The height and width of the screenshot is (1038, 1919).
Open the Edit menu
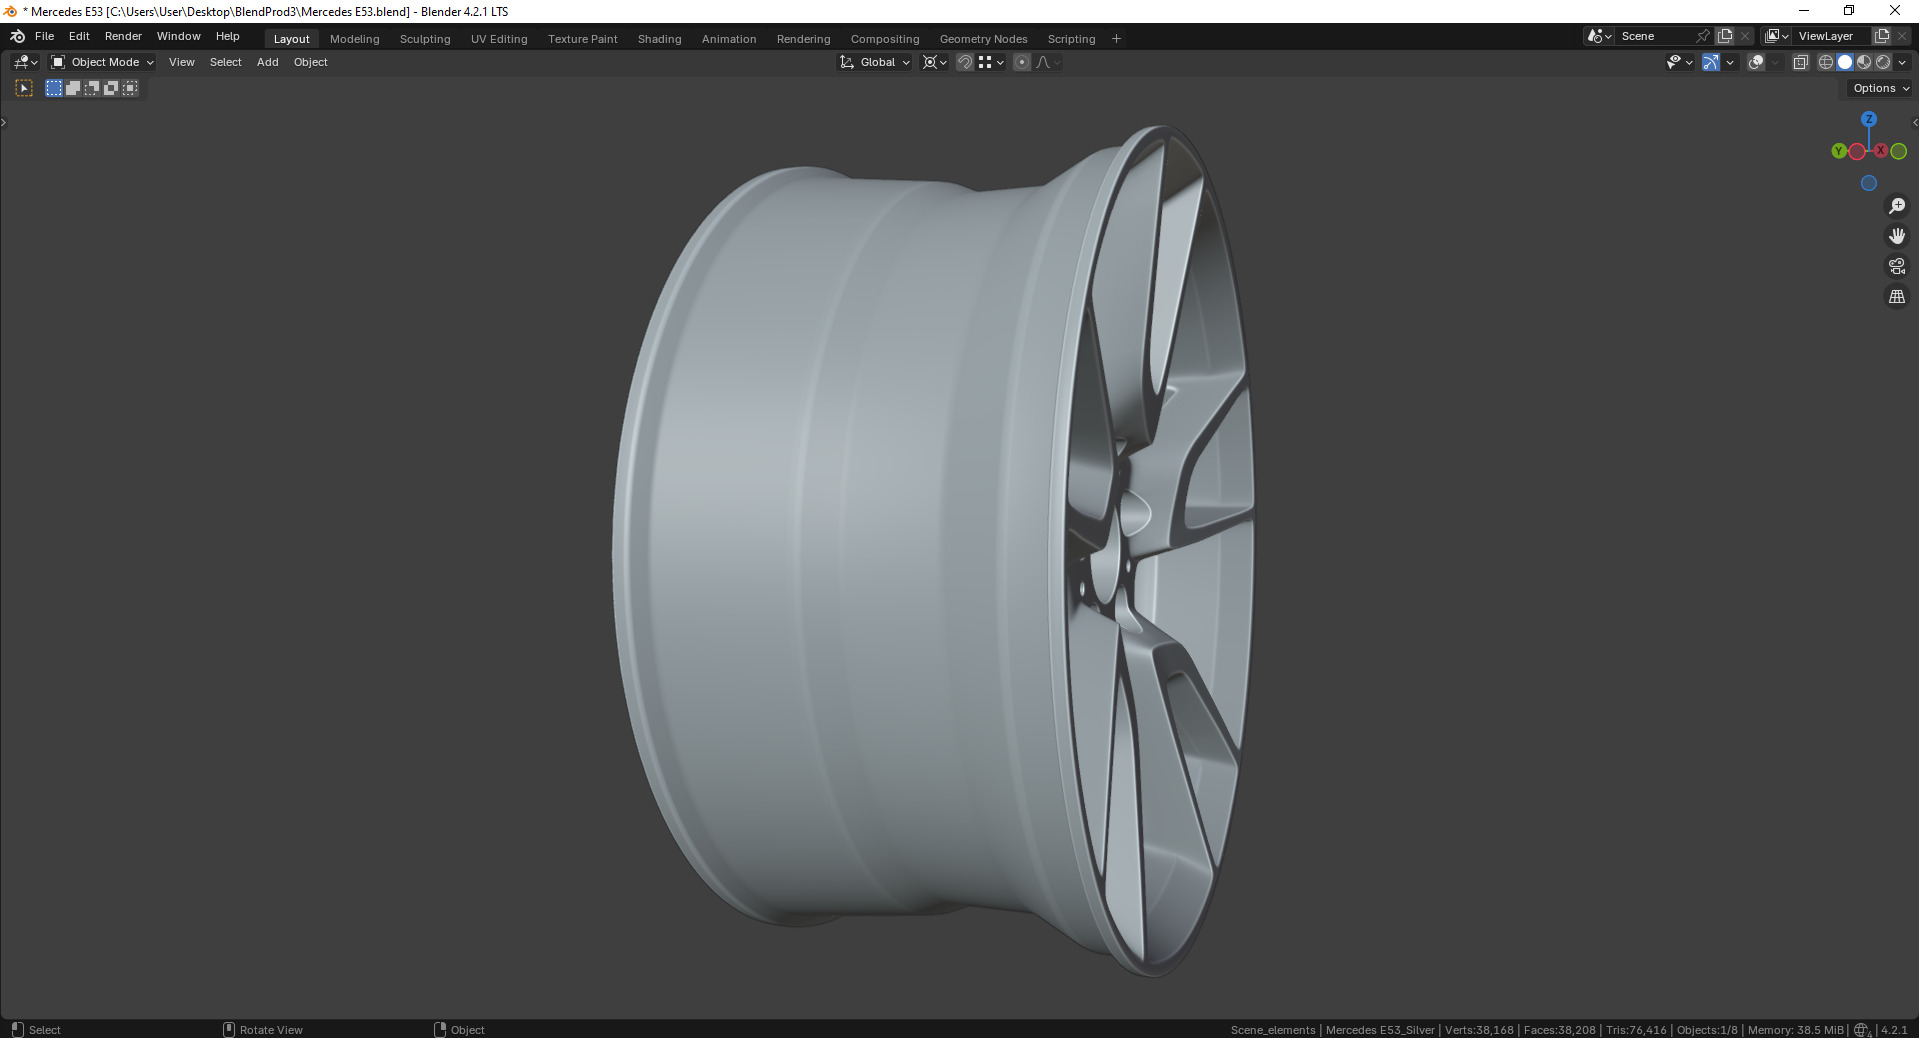pos(79,36)
